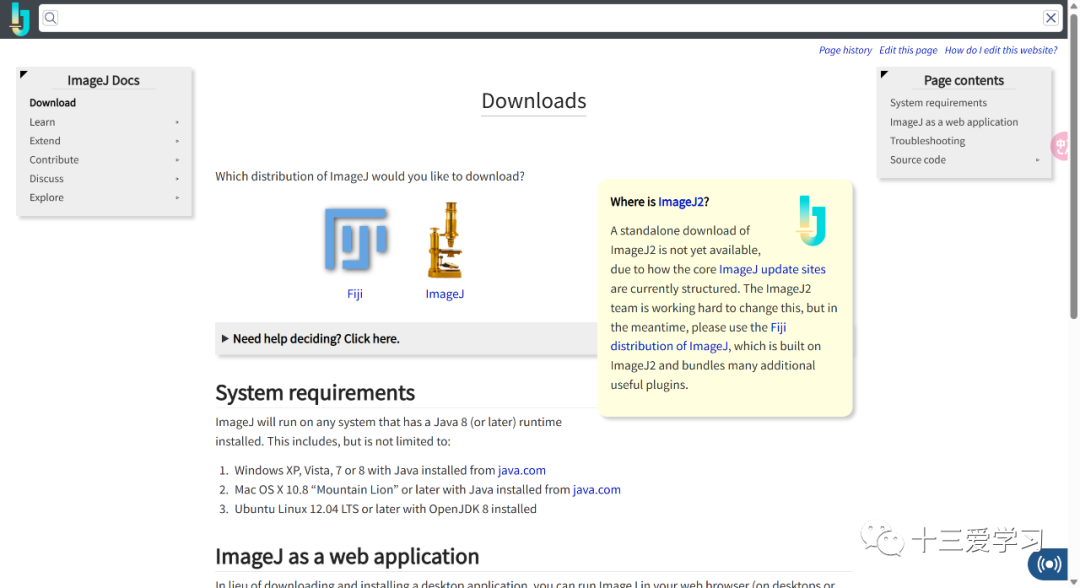The height and width of the screenshot is (588, 1080).
Task: Click the 'ImageJ as a web application' heading
Action: tap(347, 556)
